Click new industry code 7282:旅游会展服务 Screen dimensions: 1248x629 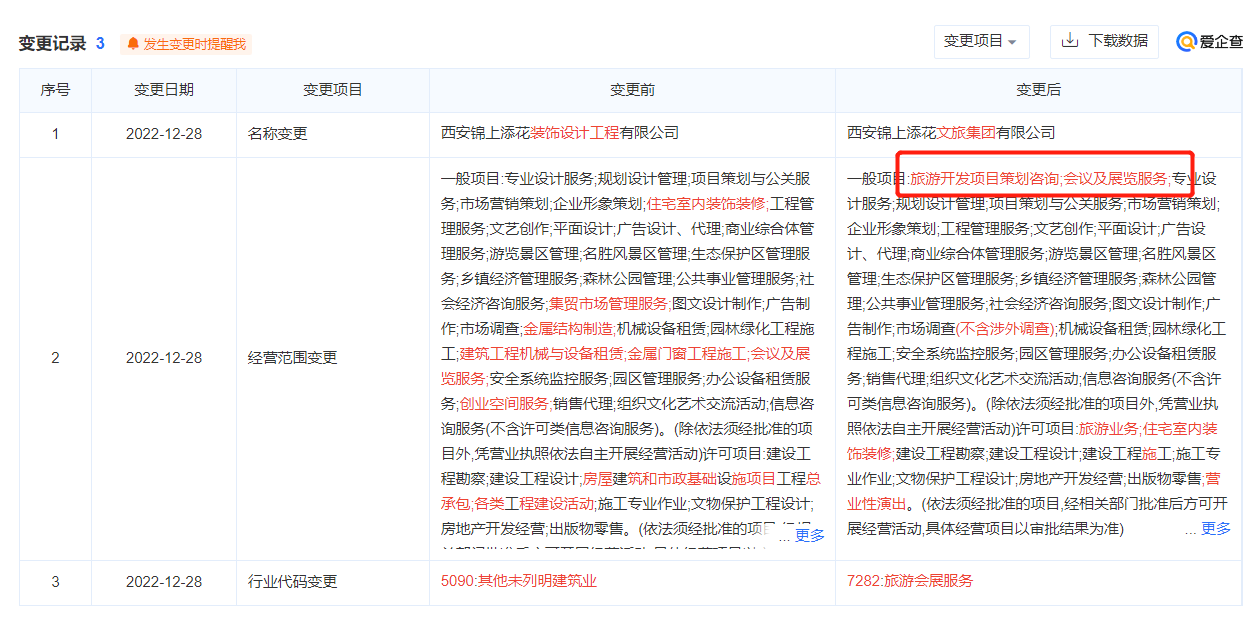click(910, 581)
